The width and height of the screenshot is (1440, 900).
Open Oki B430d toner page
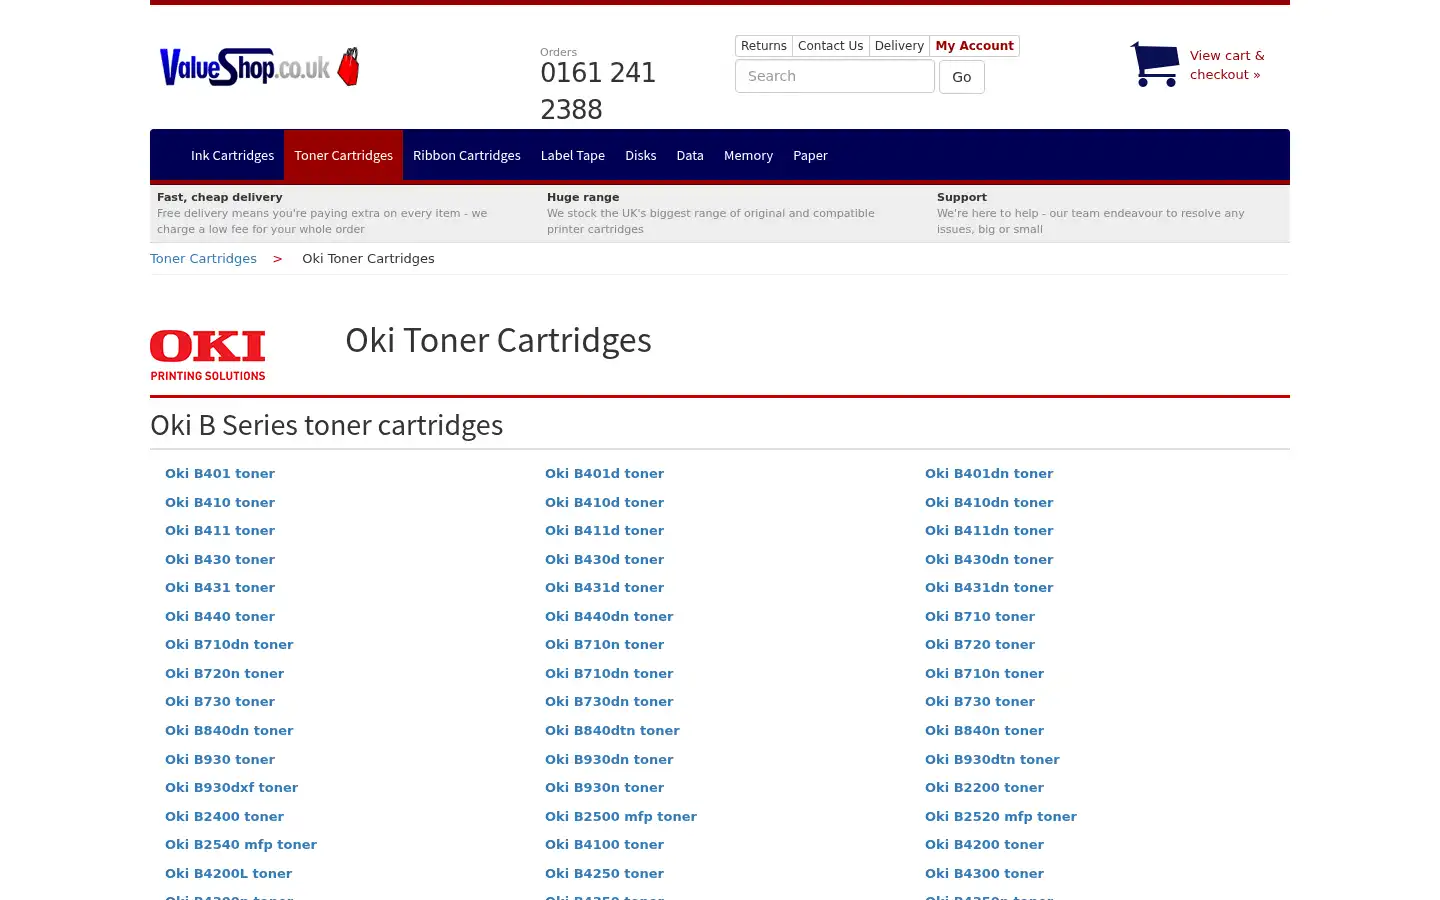tap(604, 559)
